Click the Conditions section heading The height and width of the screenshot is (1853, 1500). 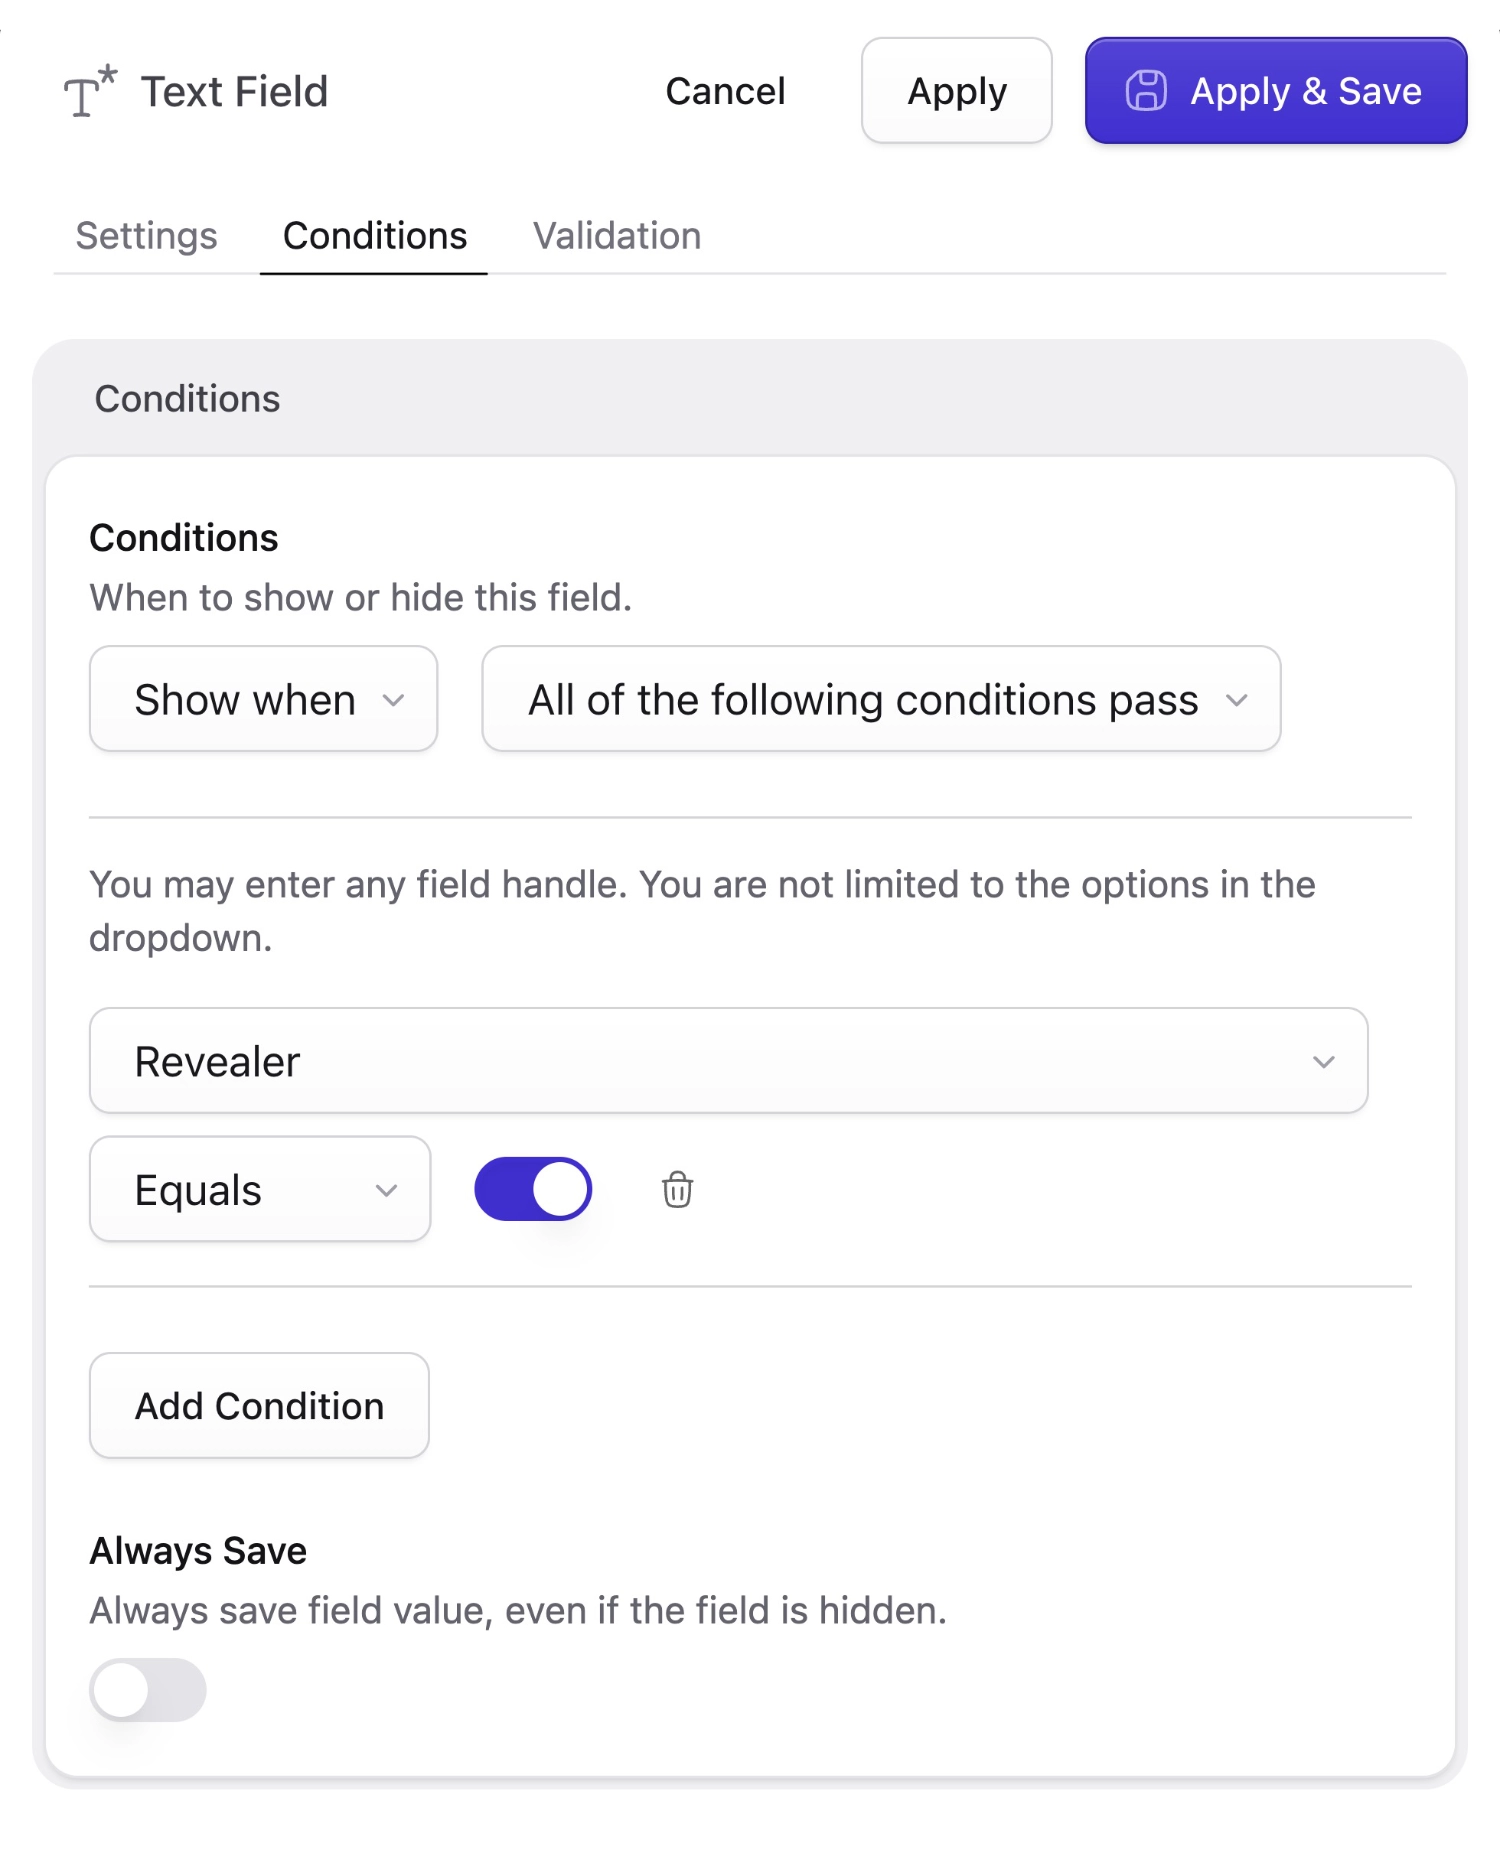point(187,398)
